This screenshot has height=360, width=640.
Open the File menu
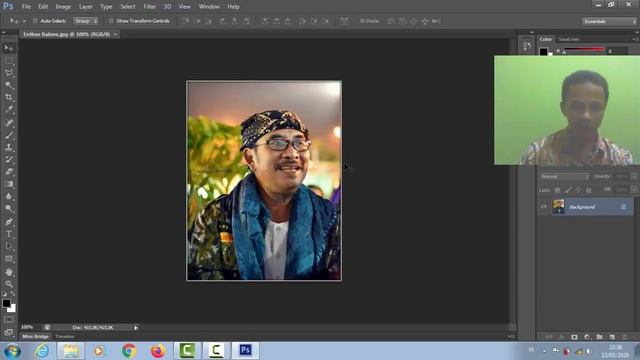[26, 7]
